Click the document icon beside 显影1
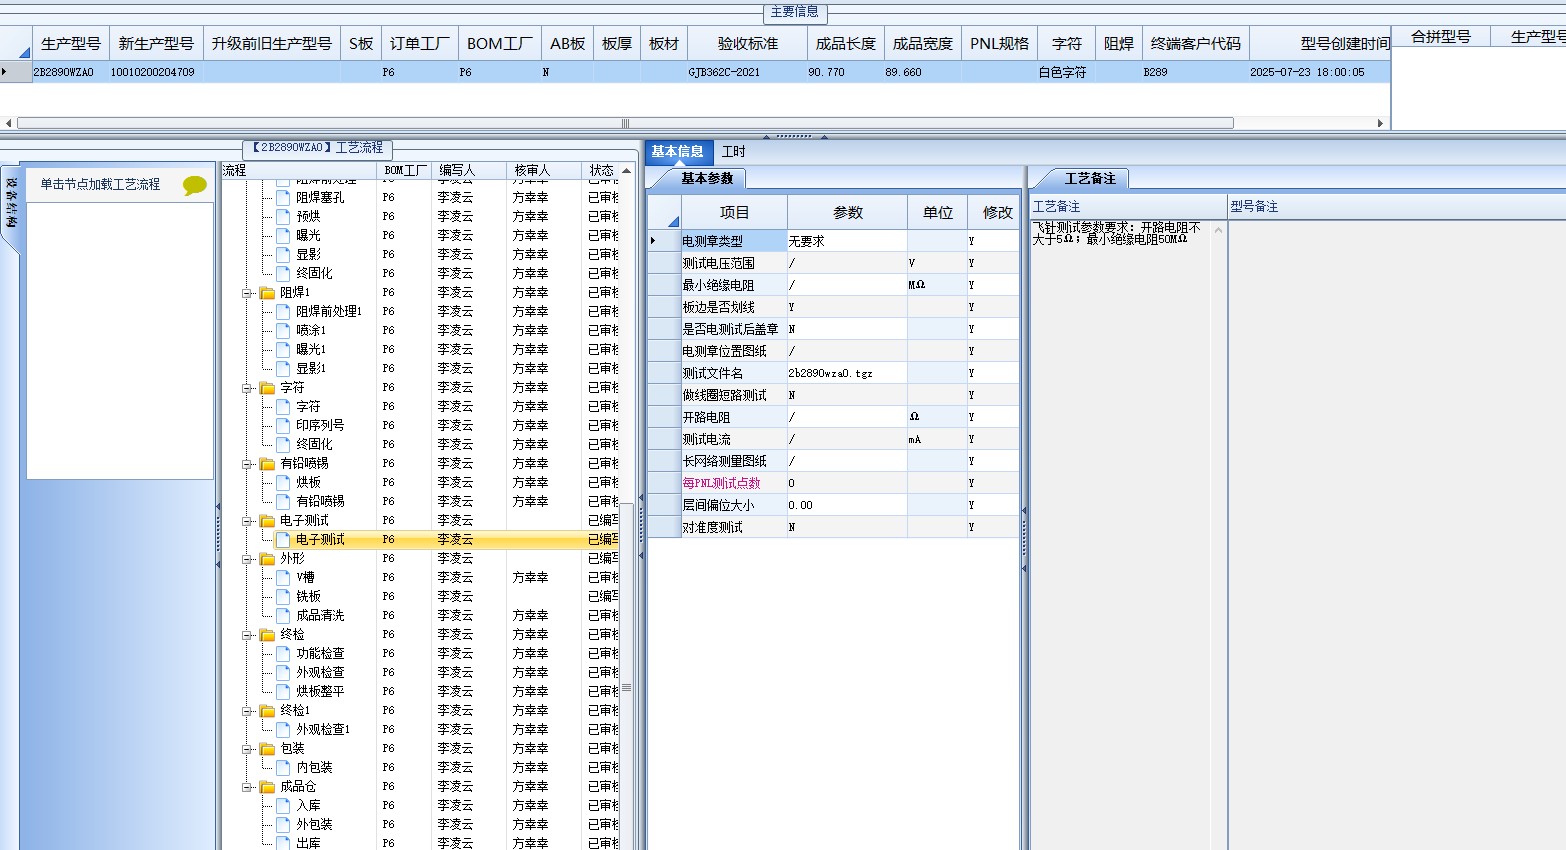Viewport: 1566px width, 850px height. [283, 369]
